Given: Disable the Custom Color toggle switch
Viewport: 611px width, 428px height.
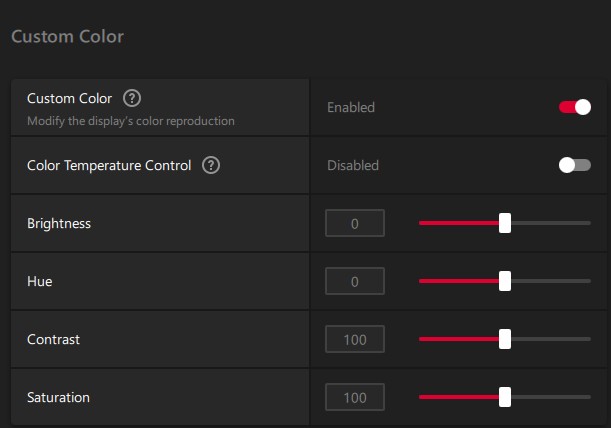Looking at the screenshot, I should click(575, 107).
